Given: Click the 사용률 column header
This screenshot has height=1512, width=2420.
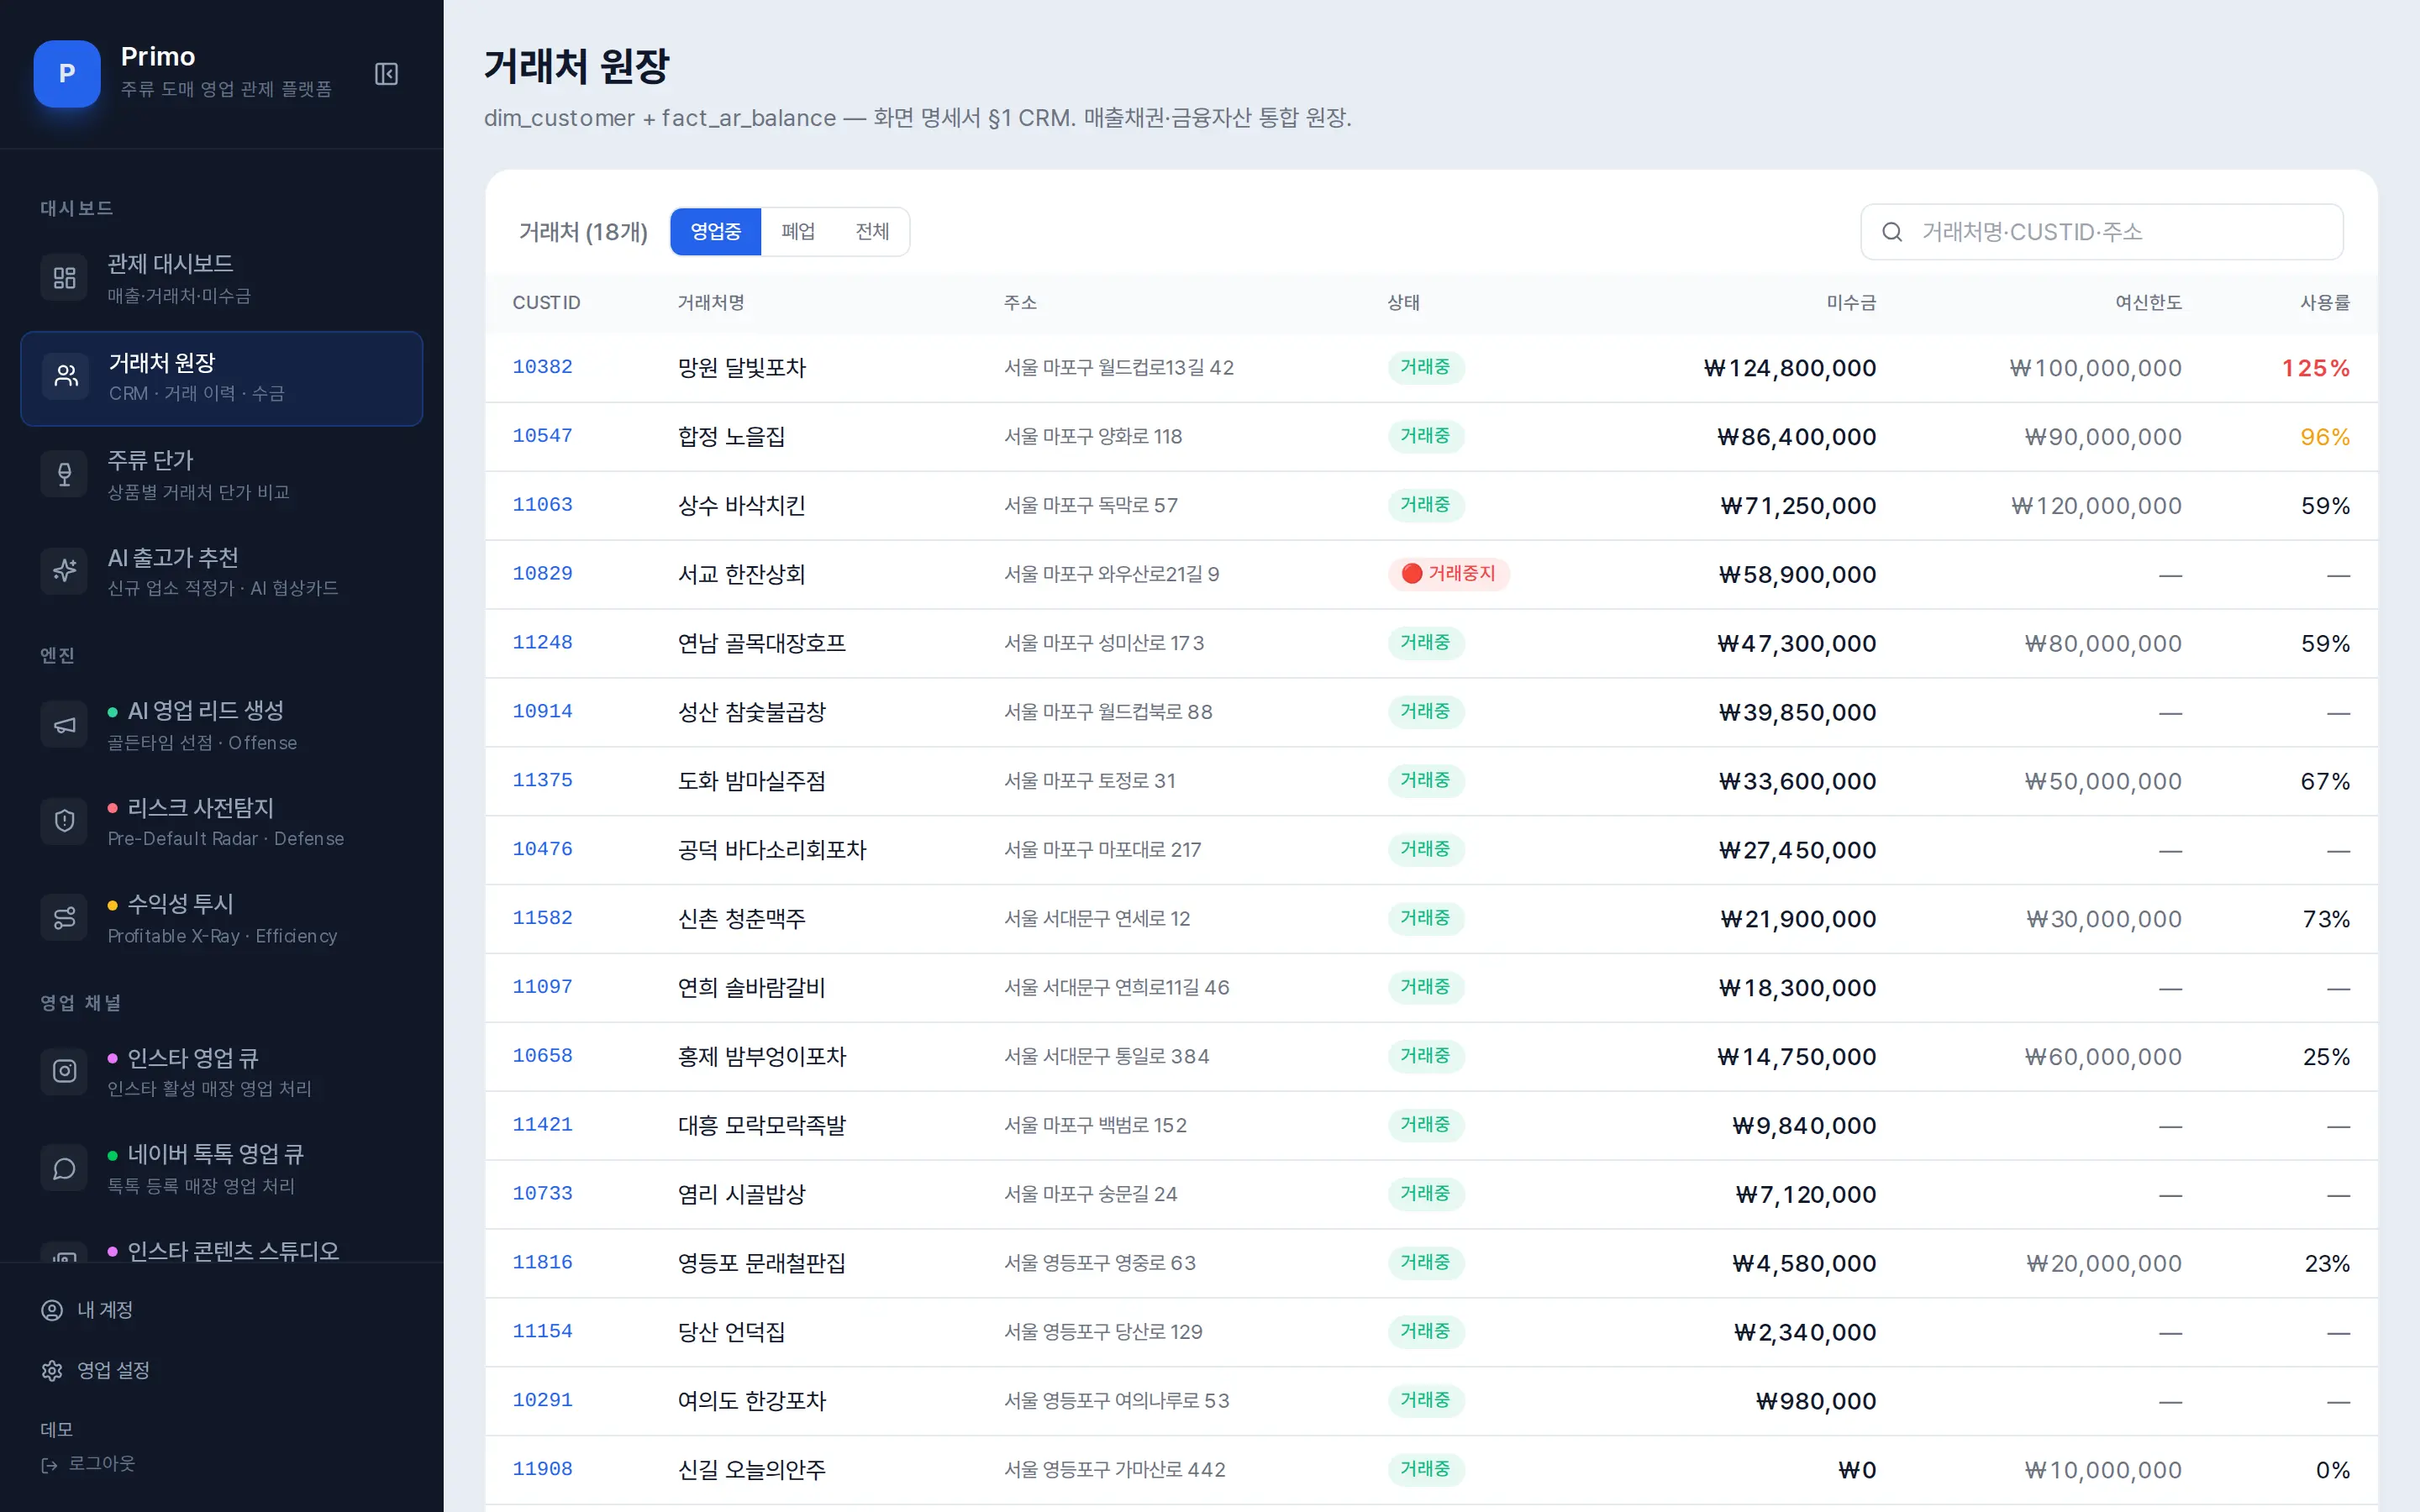Looking at the screenshot, I should (x=2325, y=303).
